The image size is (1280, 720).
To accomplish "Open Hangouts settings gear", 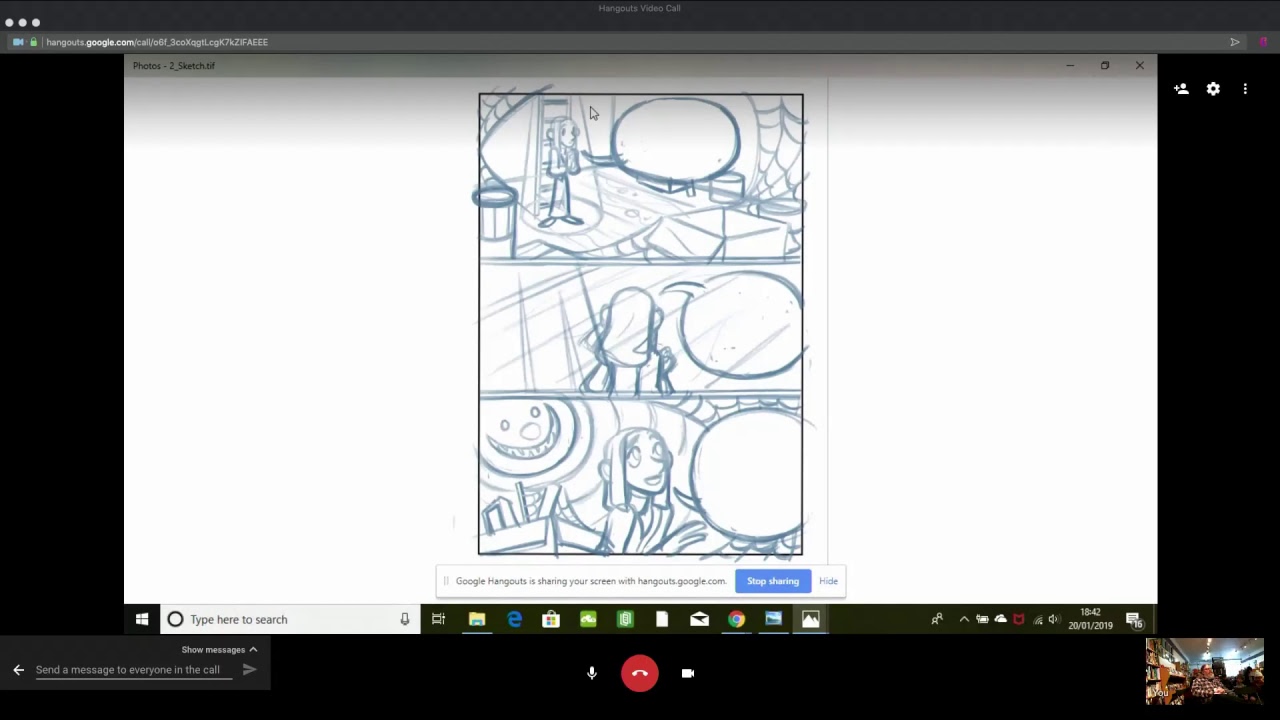I will point(1213,89).
